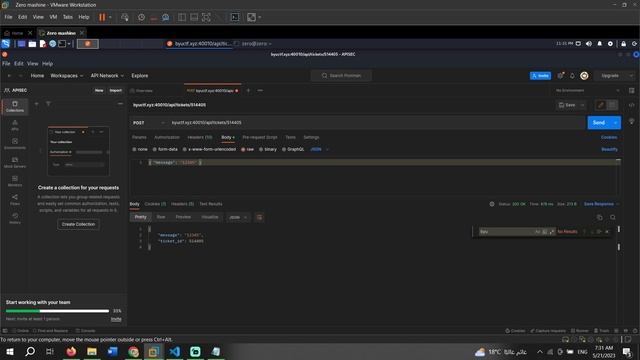Open a new request tab with plus icon
The width and height of the screenshot is (640, 360).
248,90
